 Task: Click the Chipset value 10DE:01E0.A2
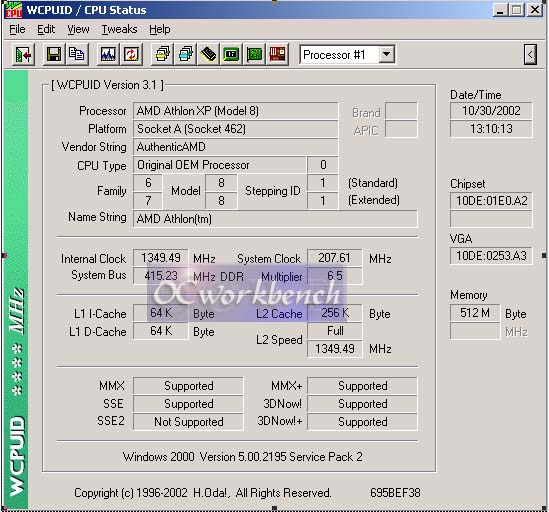(x=491, y=201)
